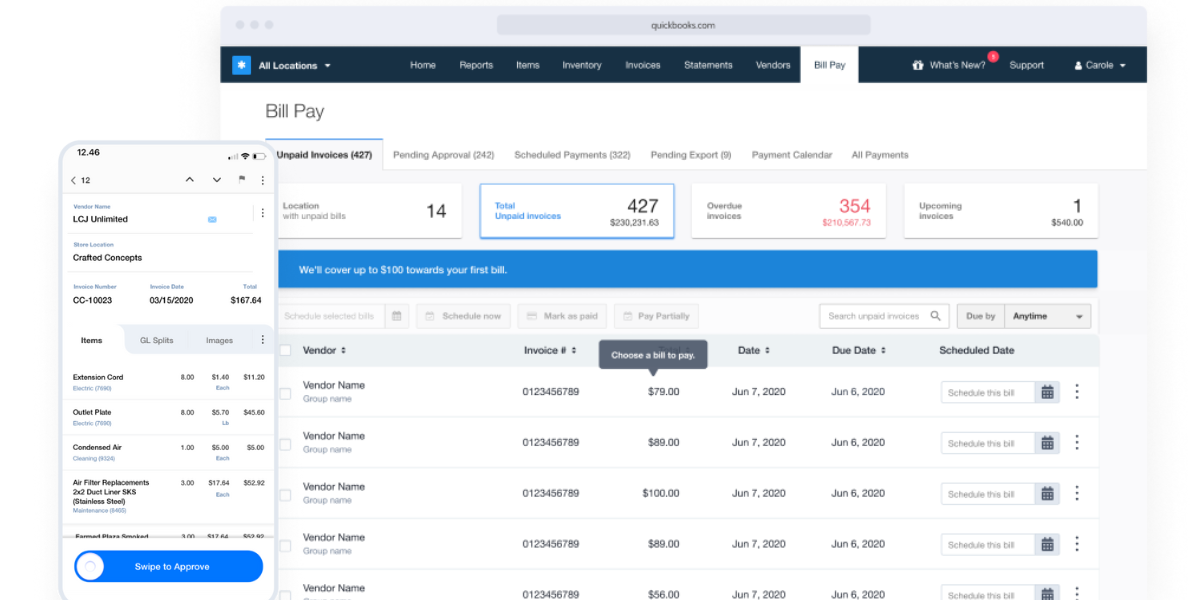Open the What's New gift icon
Viewport: 1200px width, 600px height.
[x=918, y=65]
